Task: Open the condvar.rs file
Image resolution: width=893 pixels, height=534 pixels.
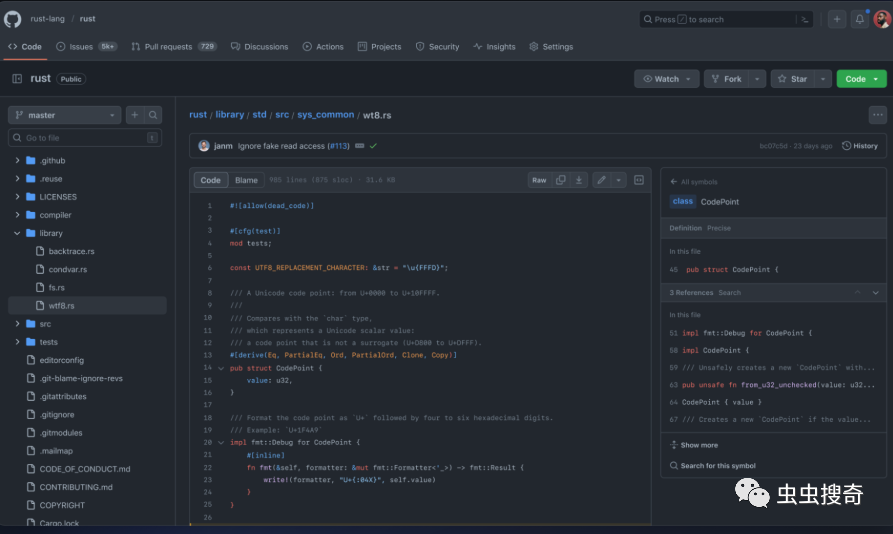Action: pyautogui.click(x=67, y=269)
